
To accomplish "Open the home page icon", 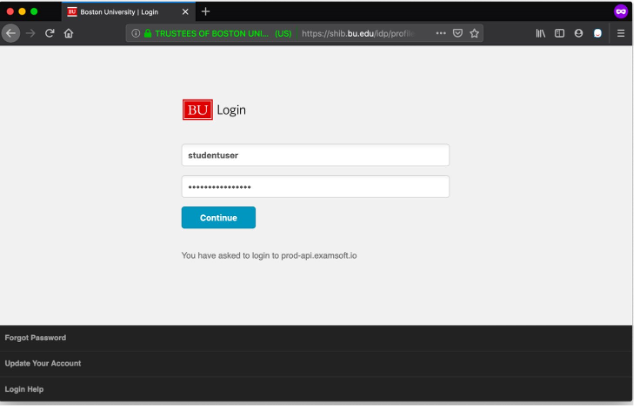I will (x=69, y=33).
